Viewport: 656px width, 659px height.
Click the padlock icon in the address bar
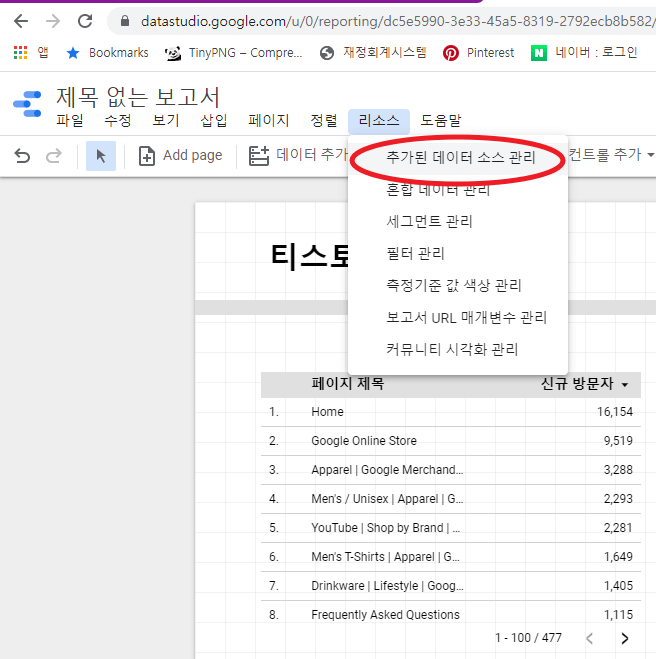pyautogui.click(x=125, y=21)
